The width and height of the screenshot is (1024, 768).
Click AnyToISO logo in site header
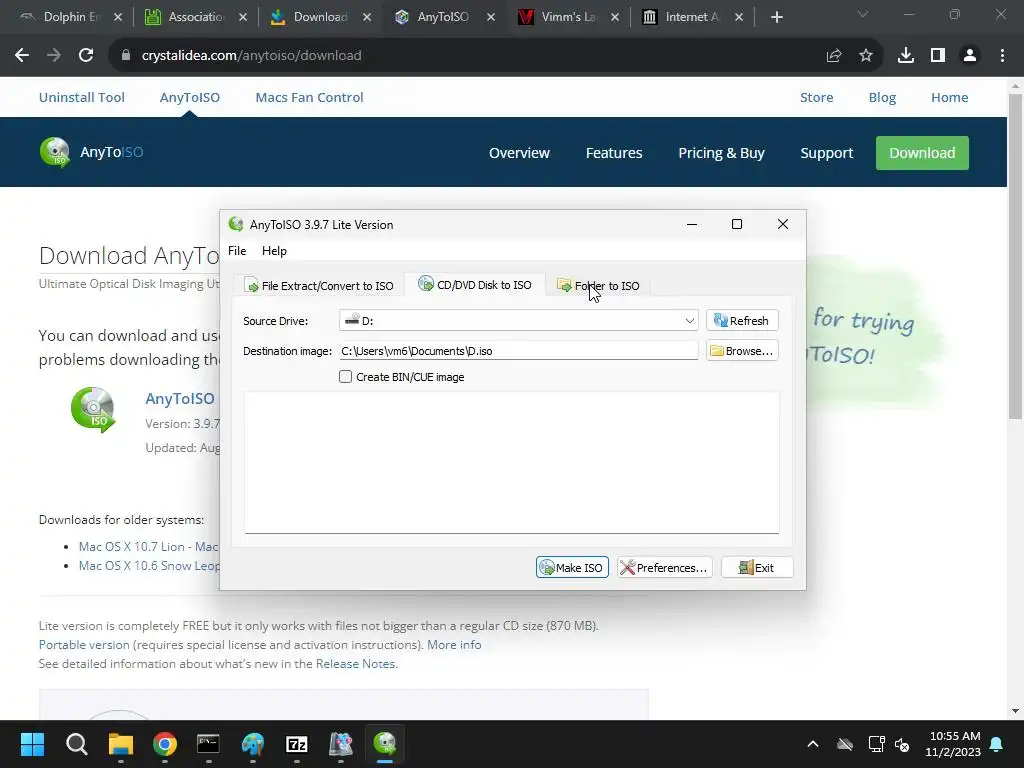click(x=91, y=152)
